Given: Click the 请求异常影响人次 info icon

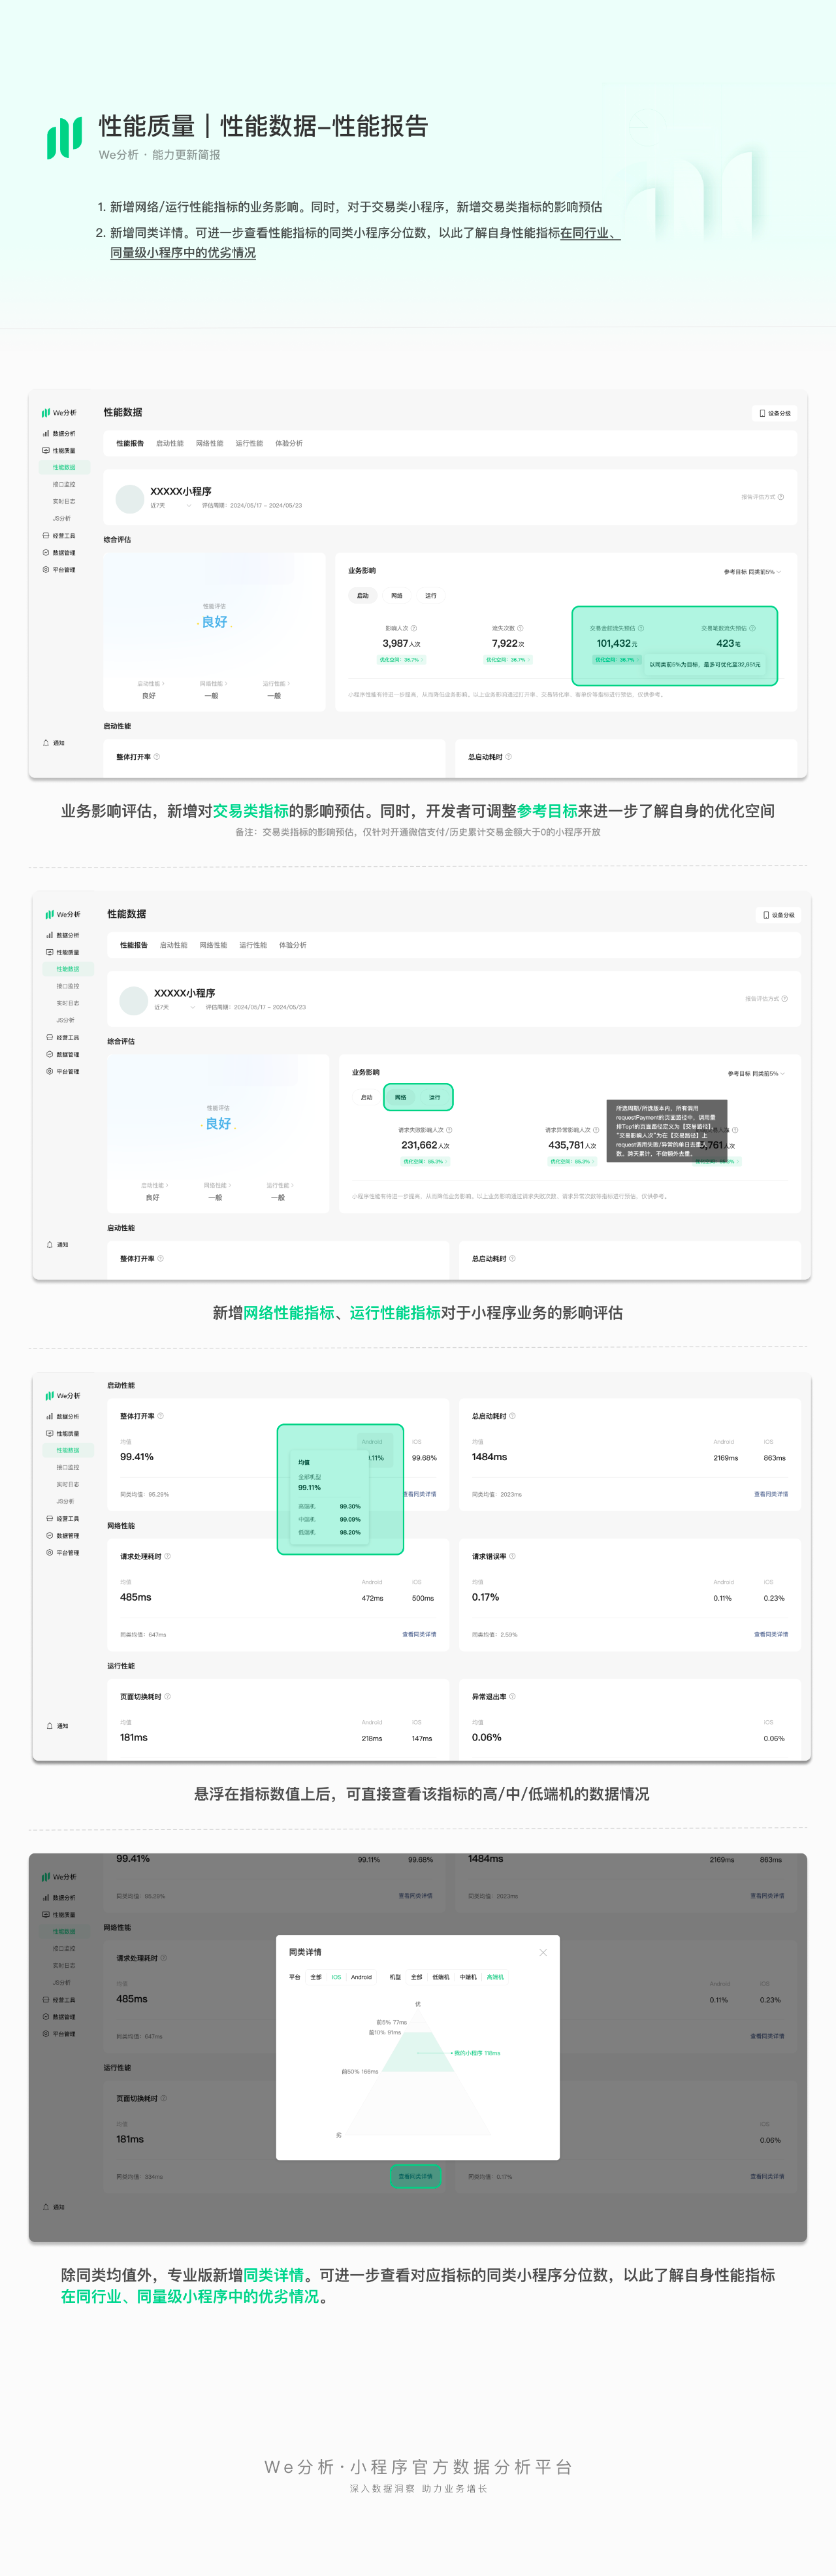Looking at the screenshot, I should (596, 1130).
